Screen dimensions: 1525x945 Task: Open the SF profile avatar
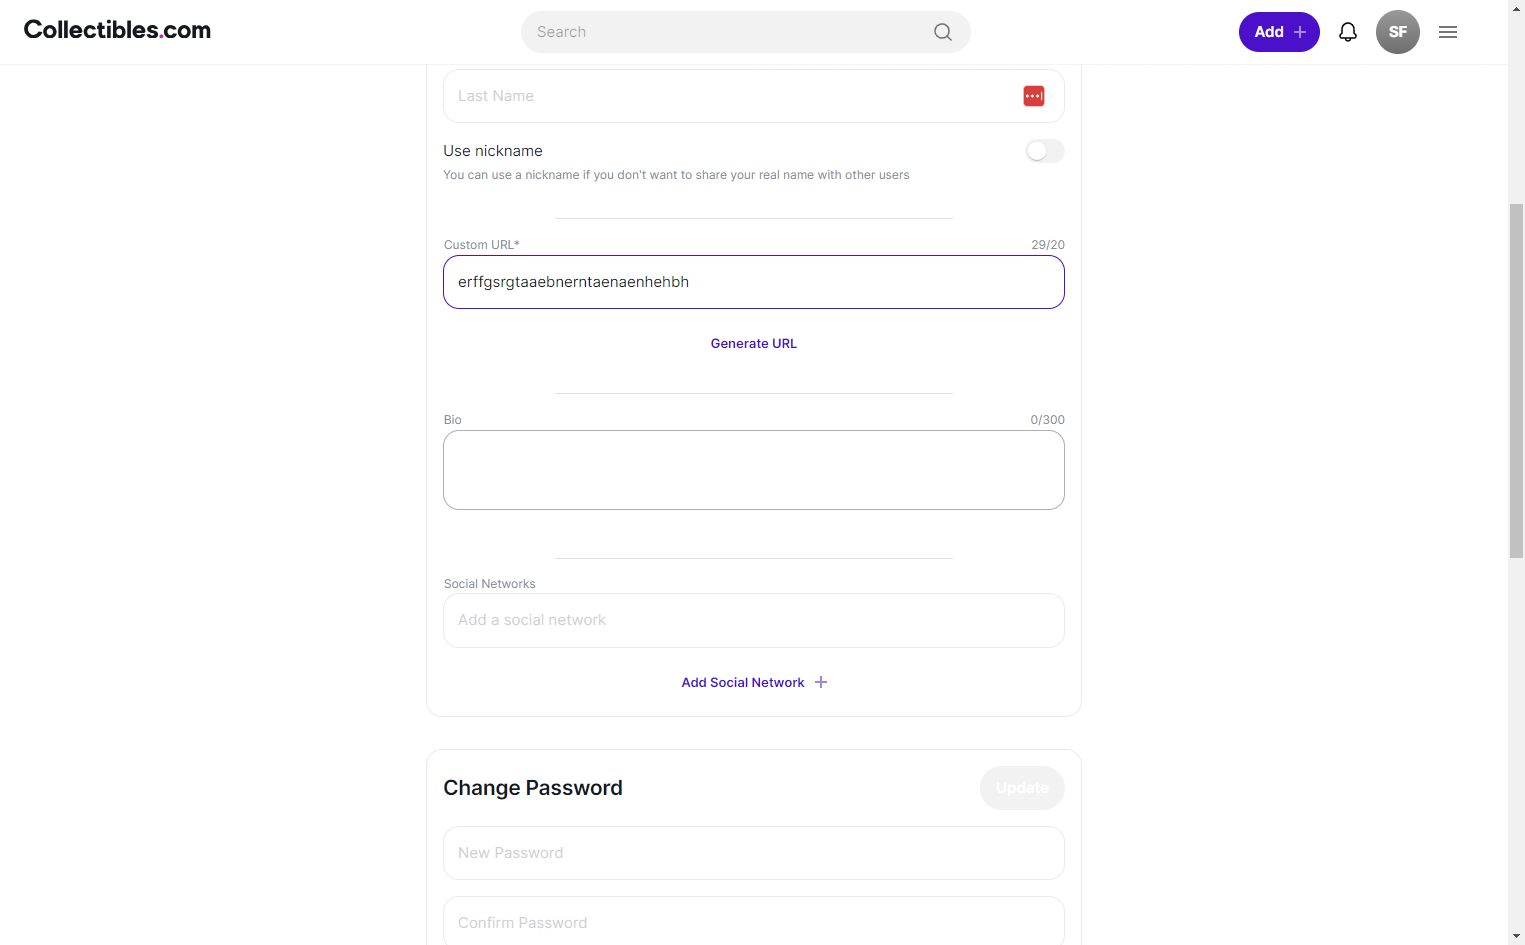(1398, 32)
